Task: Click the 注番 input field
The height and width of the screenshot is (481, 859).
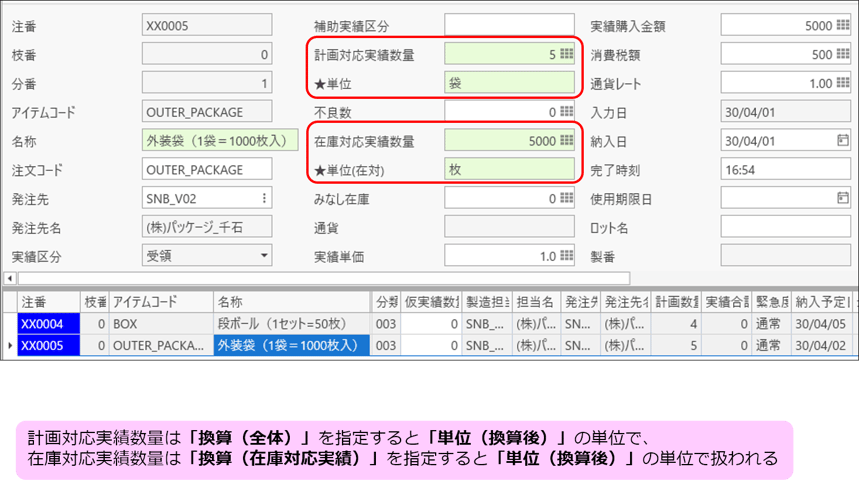Action: pos(207,25)
